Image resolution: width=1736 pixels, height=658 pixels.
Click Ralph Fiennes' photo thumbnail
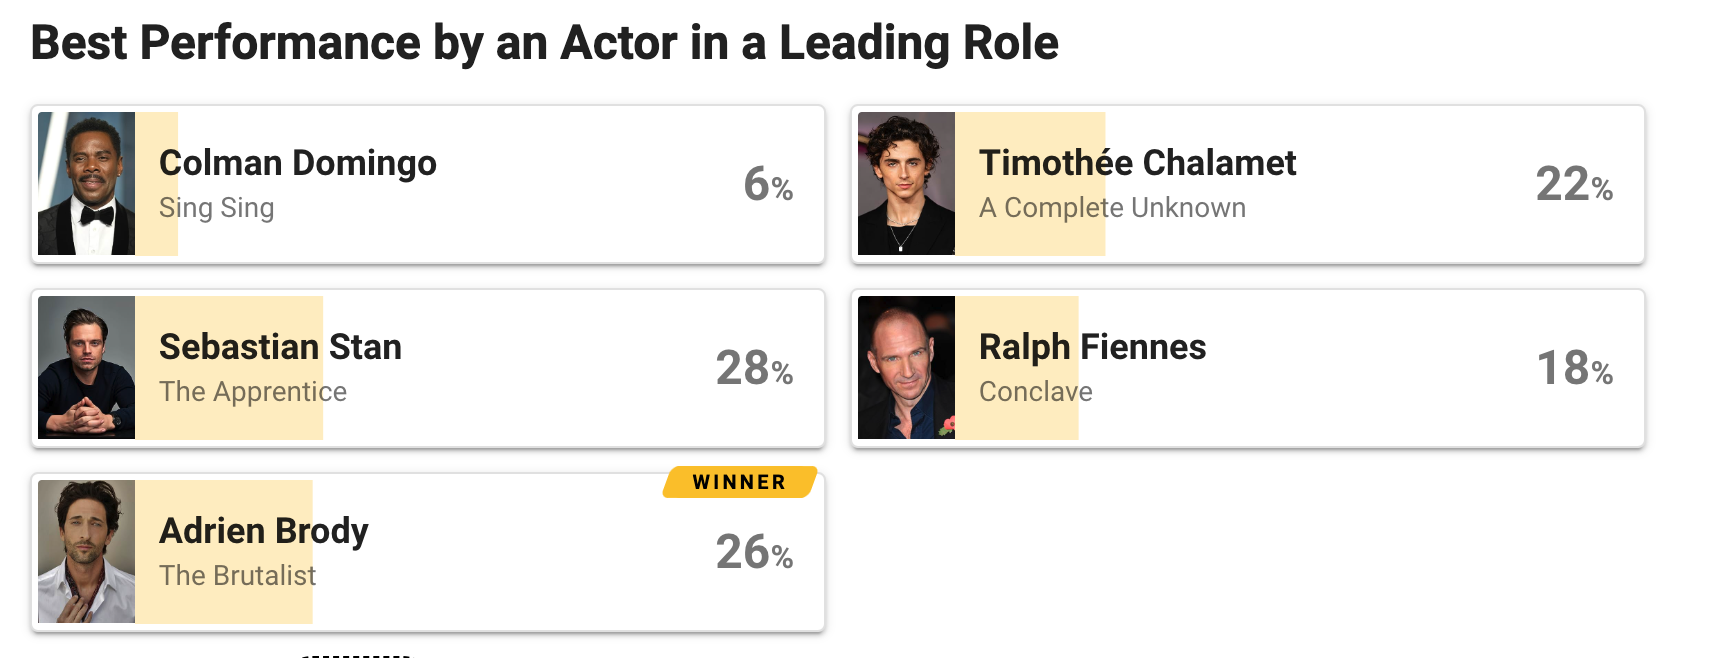click(x=906, y=367)
